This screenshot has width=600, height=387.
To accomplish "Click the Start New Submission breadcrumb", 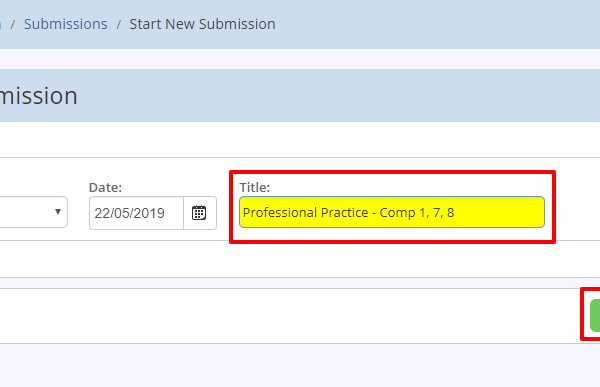I will (202, 24).
